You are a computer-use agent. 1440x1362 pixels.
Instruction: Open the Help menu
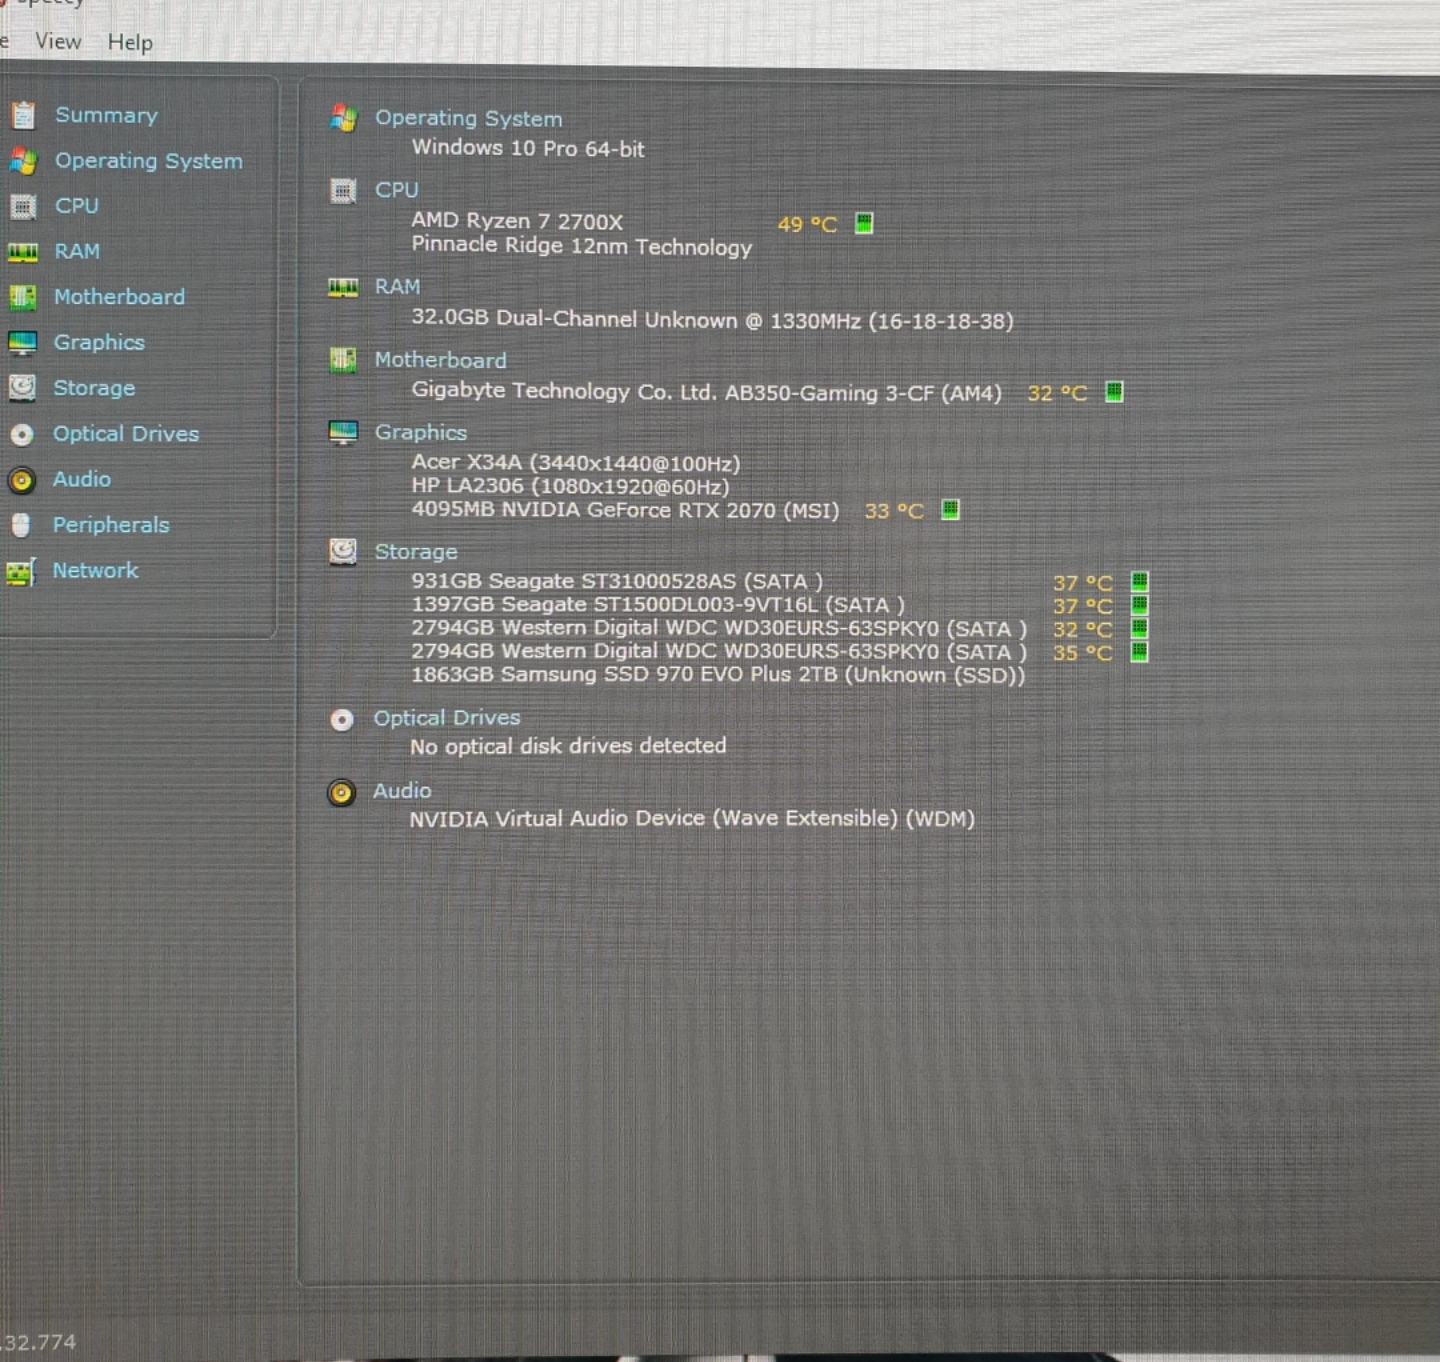pos(130,41)
